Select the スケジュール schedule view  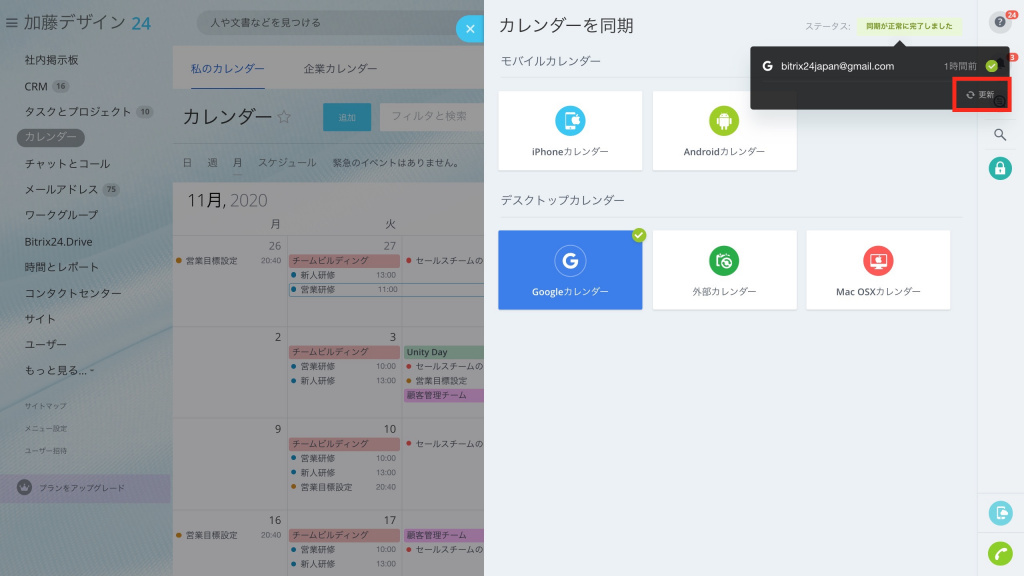click(287, 163)
